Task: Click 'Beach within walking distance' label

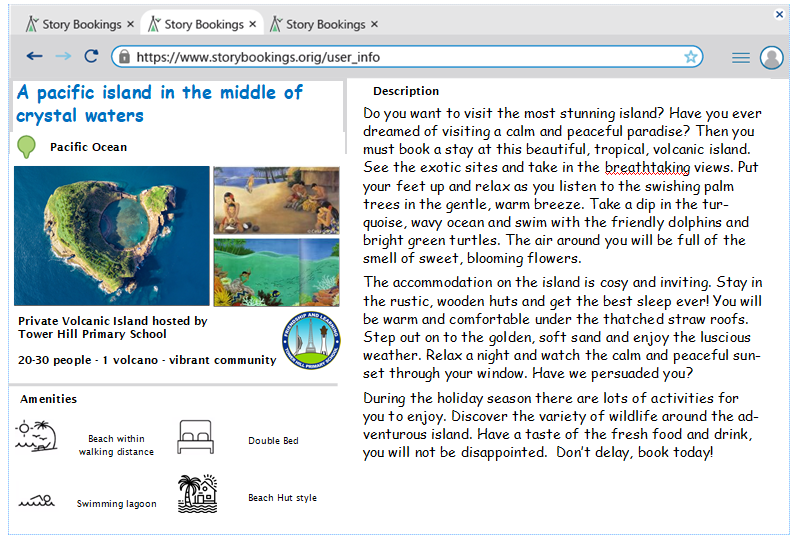Action: point(116,445)
